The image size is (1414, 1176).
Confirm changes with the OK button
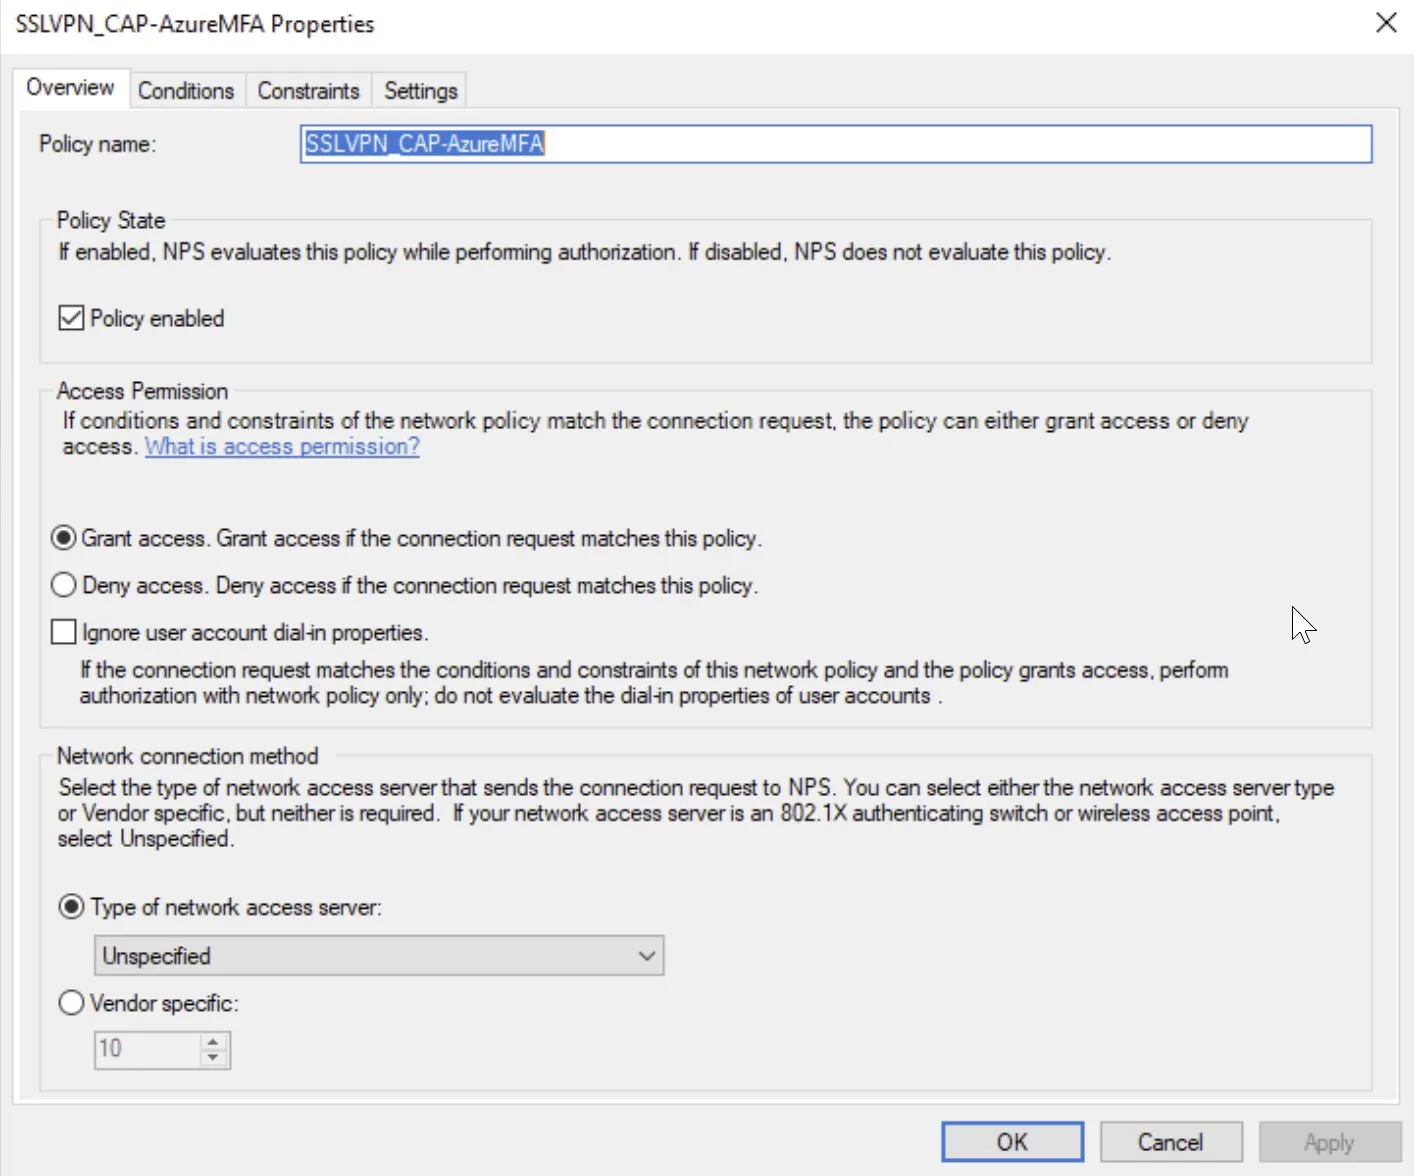coord(1012,1142)
